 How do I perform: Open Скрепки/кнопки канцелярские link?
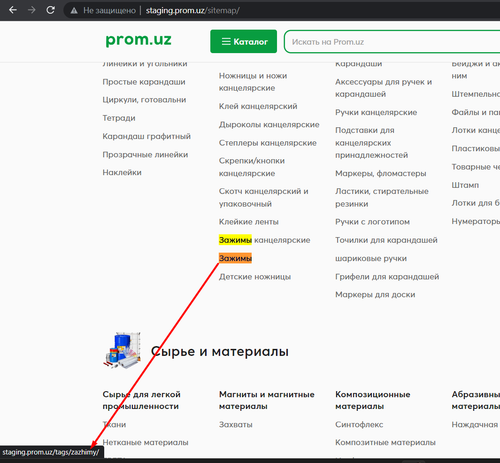click(x=252, y=167)
